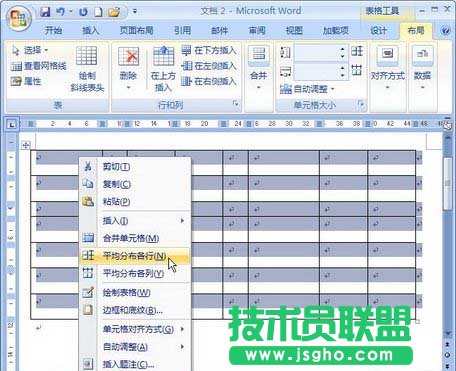This screenshot has height=371, width=456.
Task: Open 行和列 group dialog launcher
Action: (236, 104)
